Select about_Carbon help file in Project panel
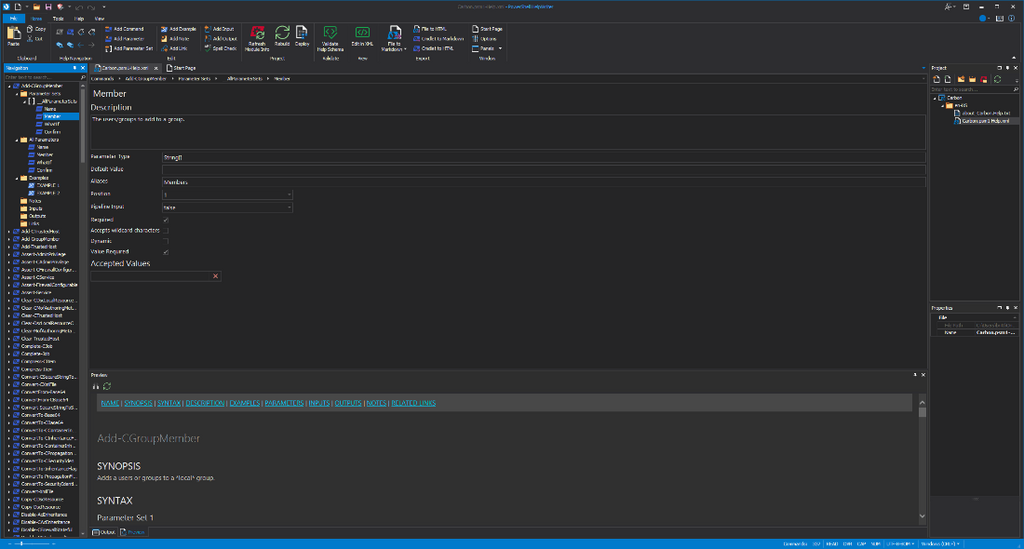 click(982, 113)
